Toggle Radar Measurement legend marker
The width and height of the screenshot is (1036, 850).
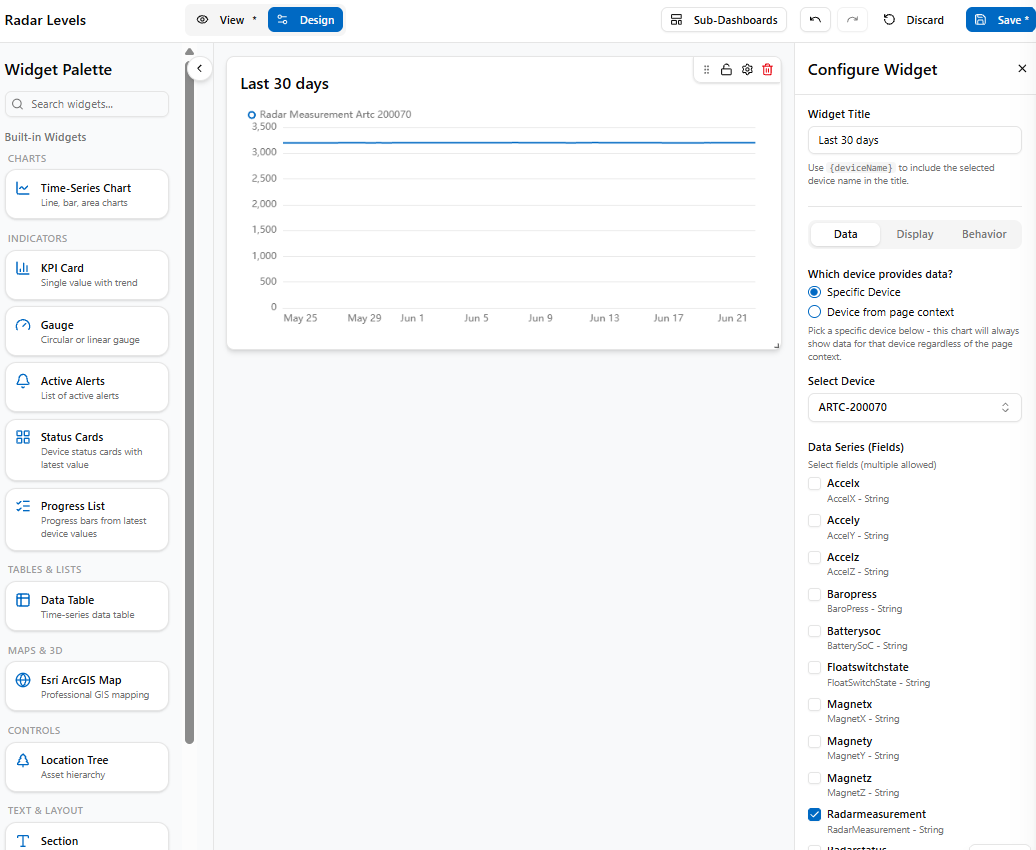click(252, 115)
